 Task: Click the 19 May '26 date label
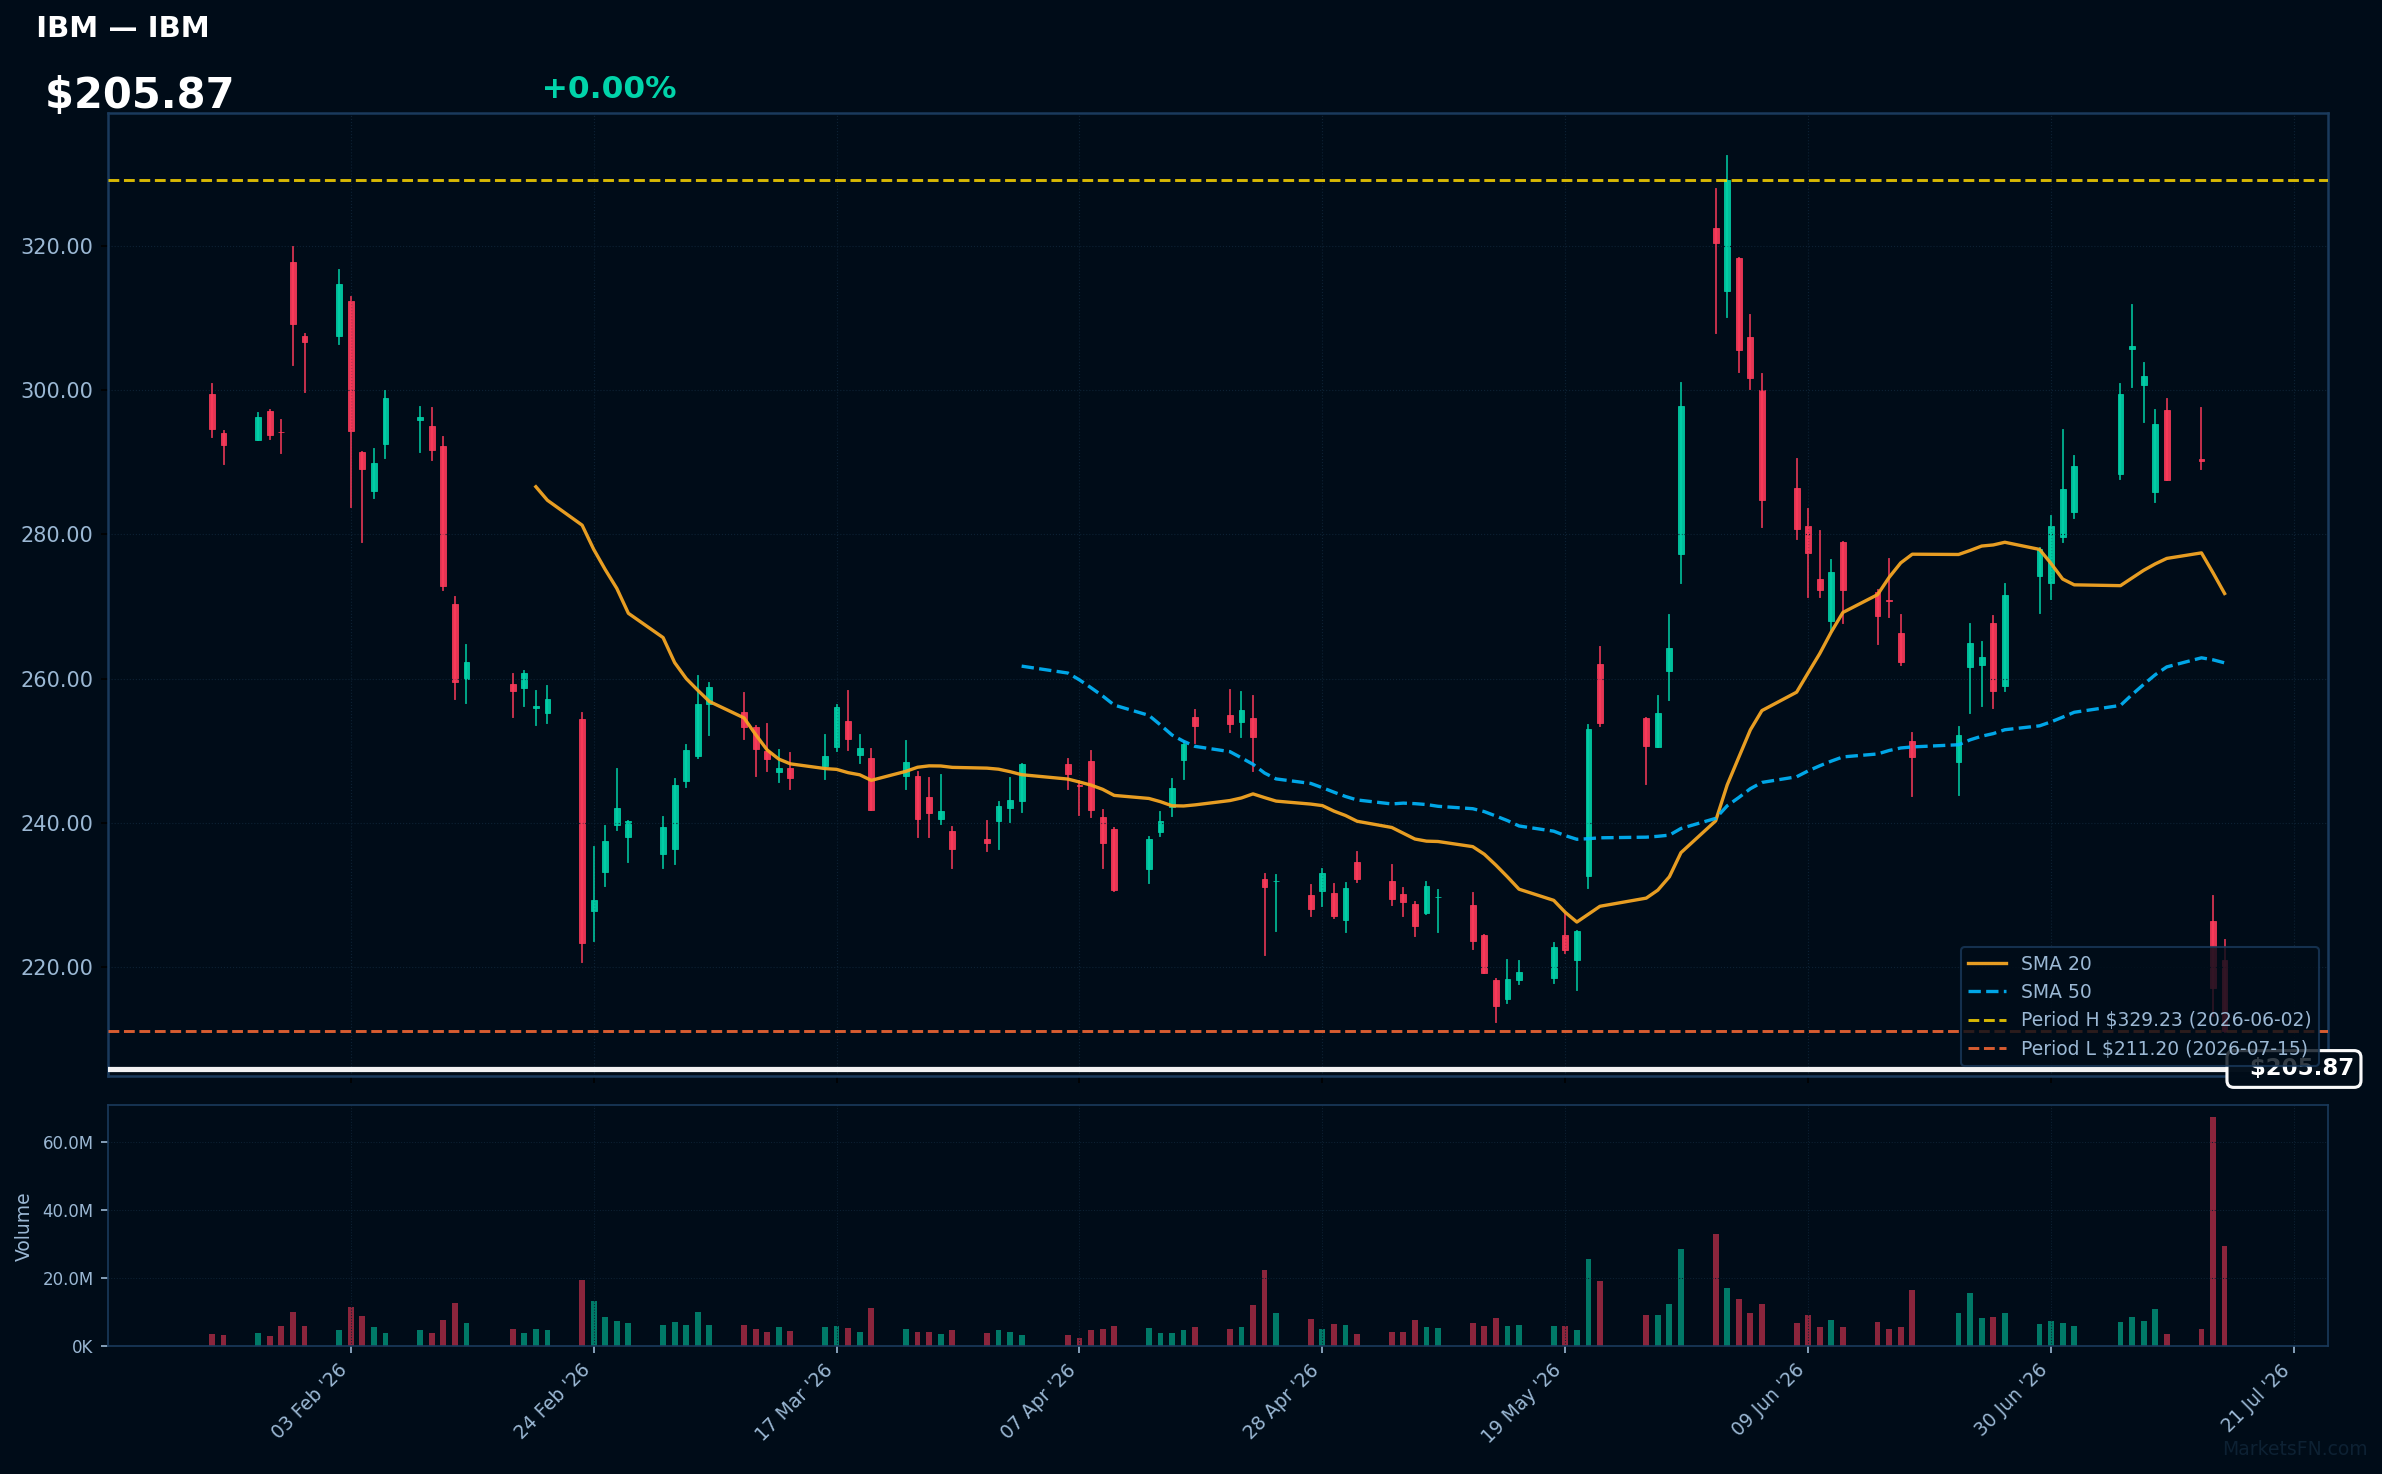click(x=1521, y=1402)
